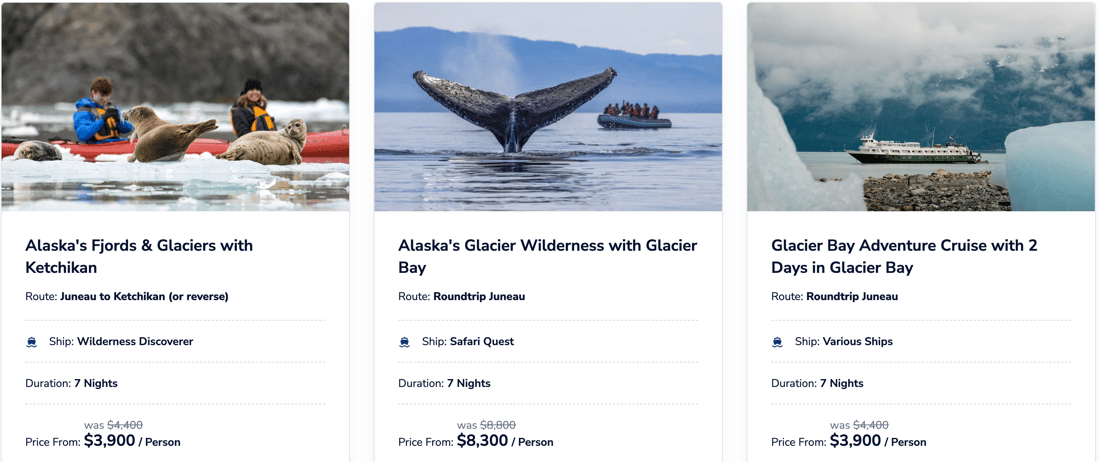This screenshot has width=1100, height=462.
Task: Select the Various Ships label
Action: coord(858,342)
